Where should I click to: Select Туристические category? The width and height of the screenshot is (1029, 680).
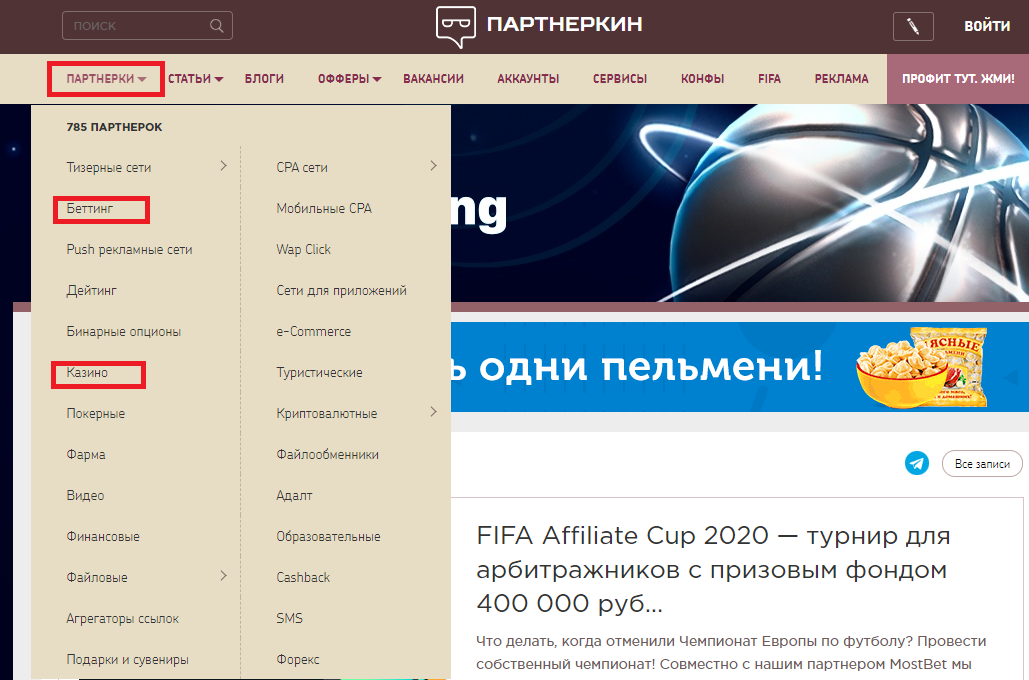320,373
